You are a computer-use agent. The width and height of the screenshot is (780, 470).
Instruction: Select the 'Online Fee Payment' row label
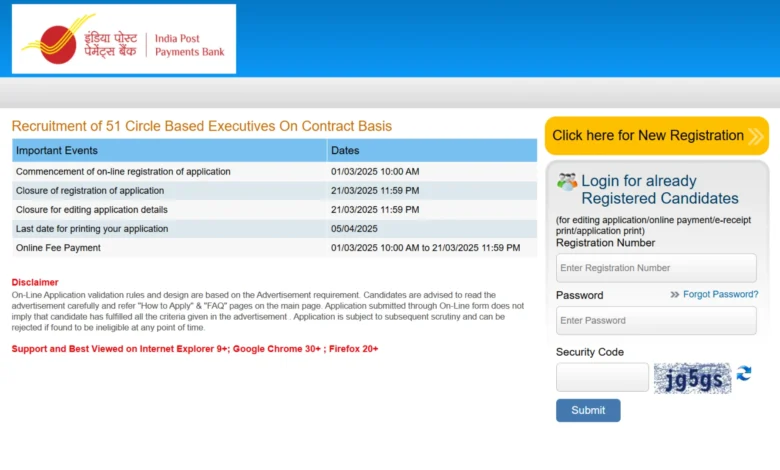point(58,248)
